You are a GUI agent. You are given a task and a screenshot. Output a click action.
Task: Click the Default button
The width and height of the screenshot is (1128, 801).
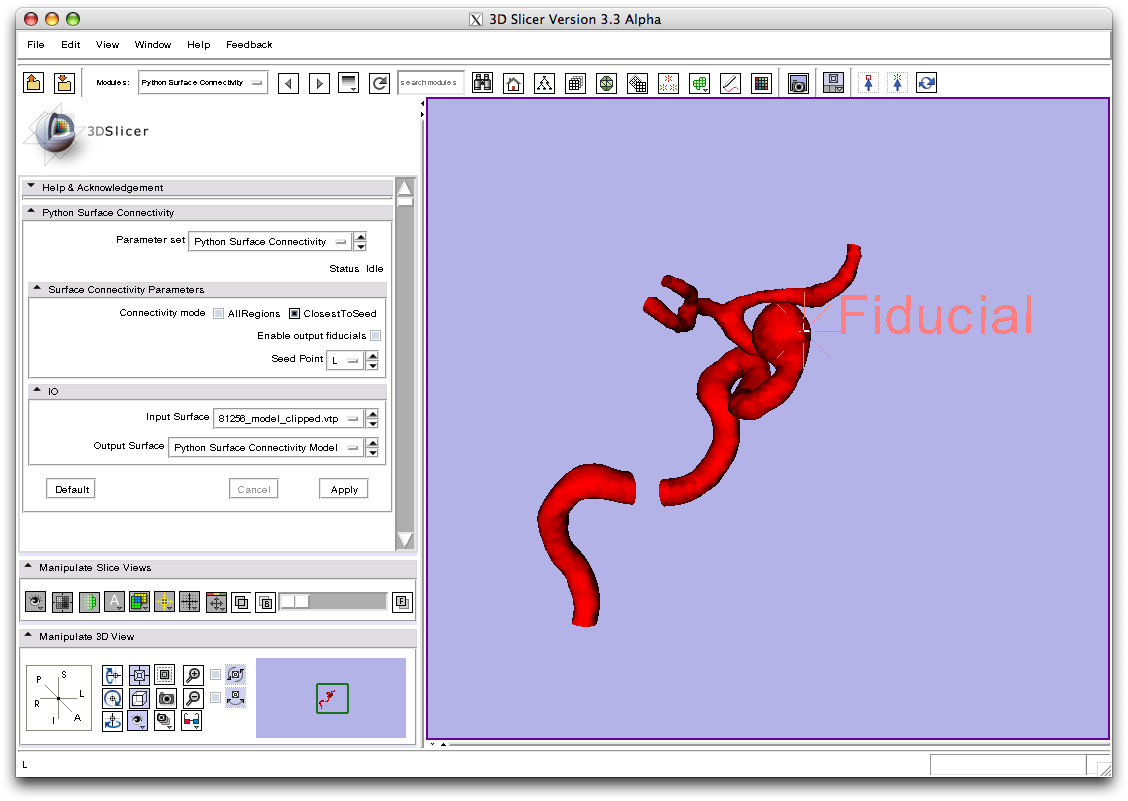(72, 489)
